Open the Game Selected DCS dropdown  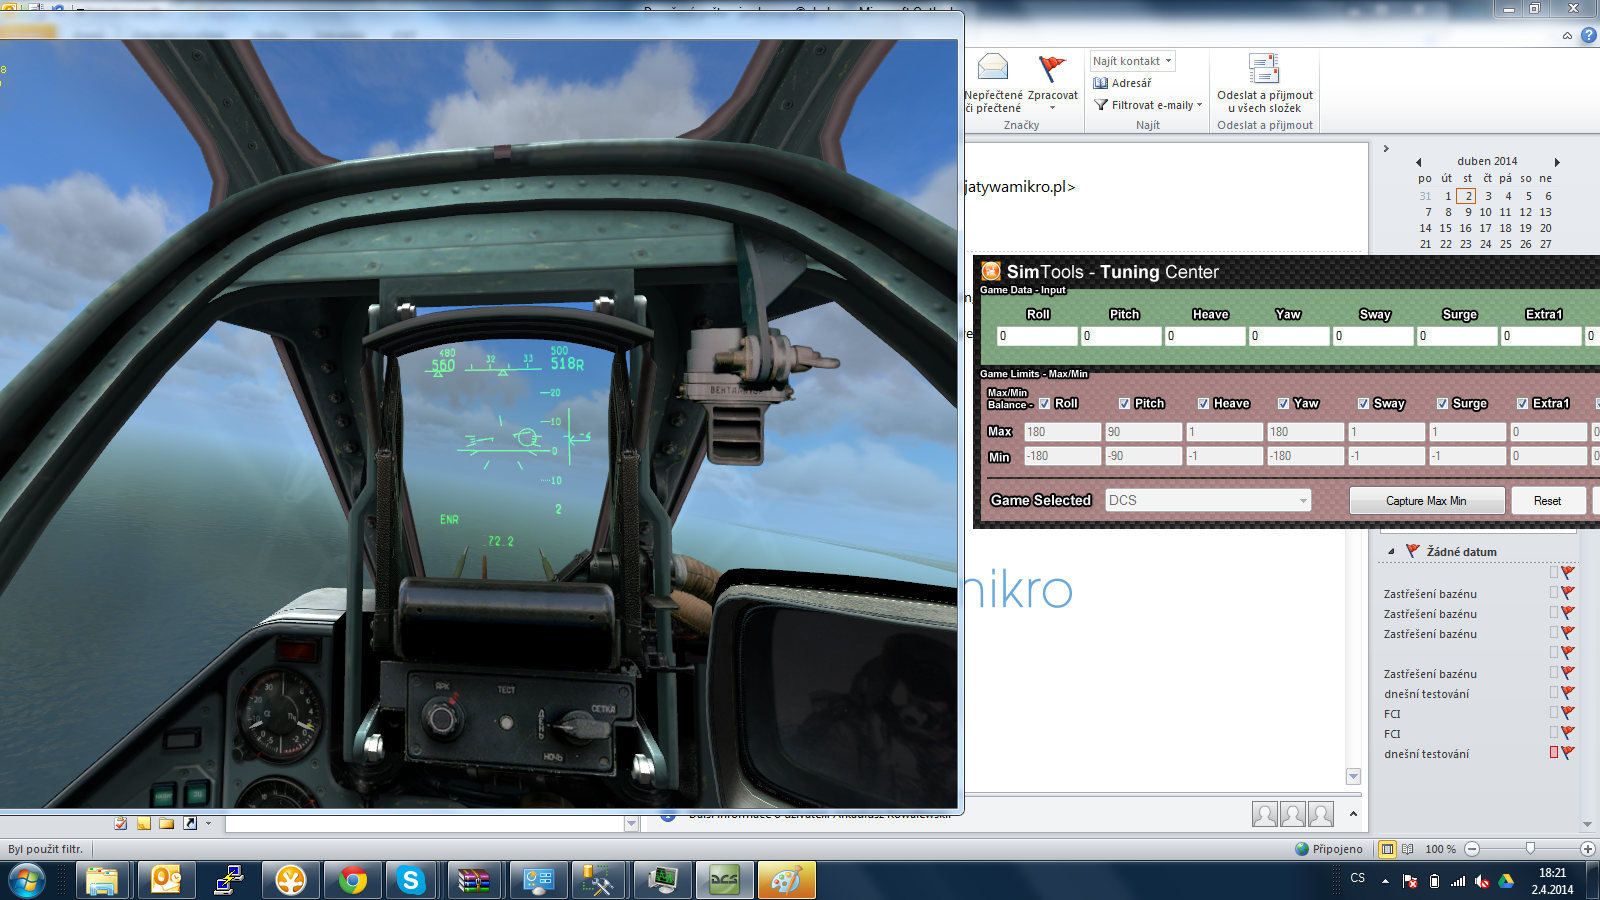pyautogui.click(x=1208, y=500)
